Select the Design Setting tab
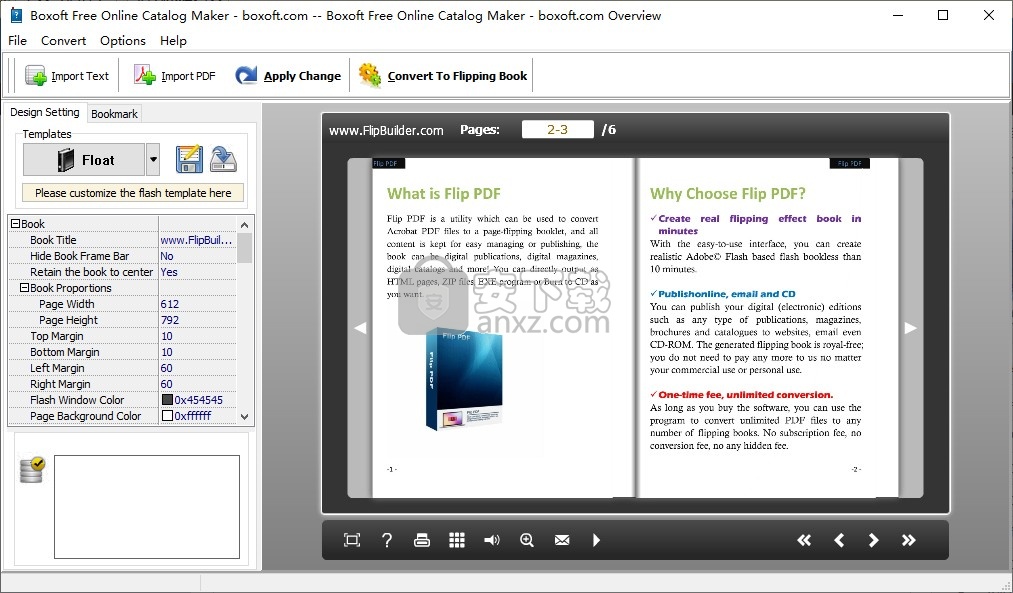The image size is (1013, 593). coord(45,112)
